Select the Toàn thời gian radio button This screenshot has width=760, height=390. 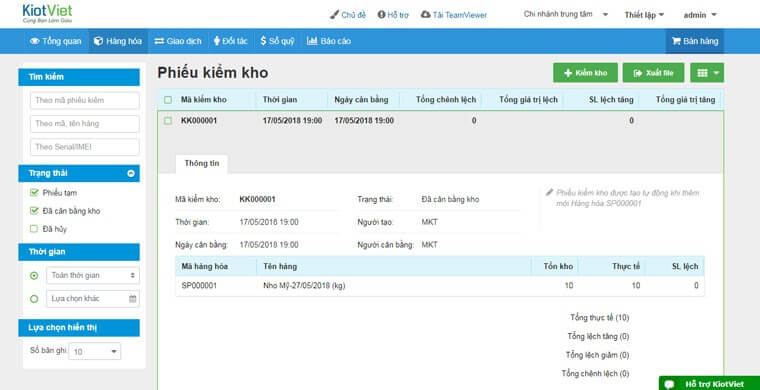click(x=34, y=275)
